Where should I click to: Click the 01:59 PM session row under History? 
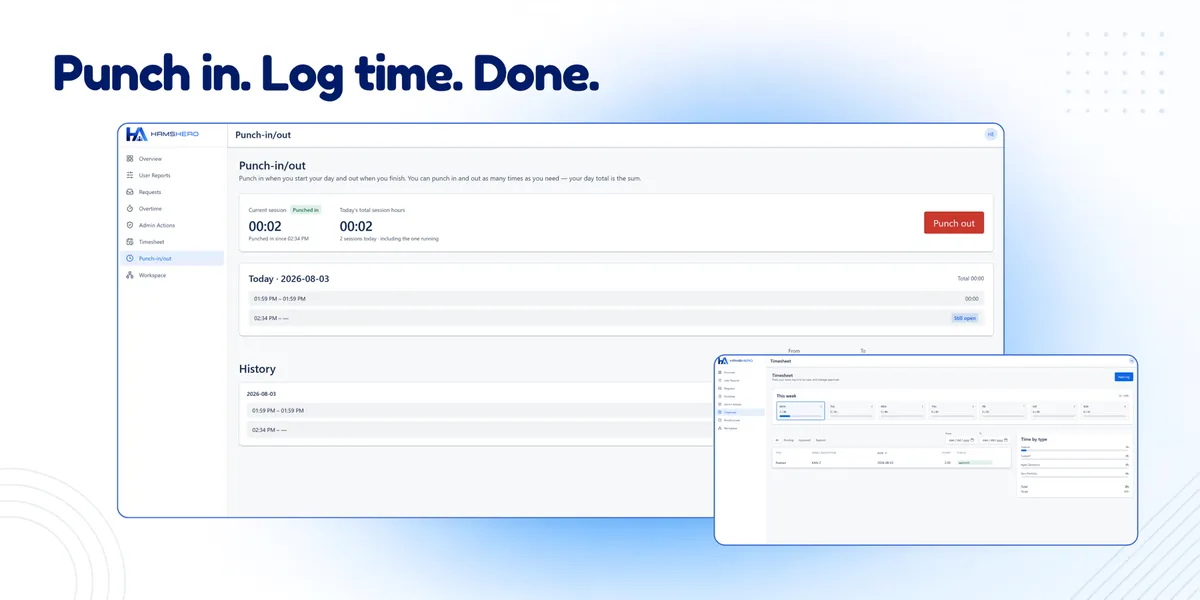pos(481,410)
